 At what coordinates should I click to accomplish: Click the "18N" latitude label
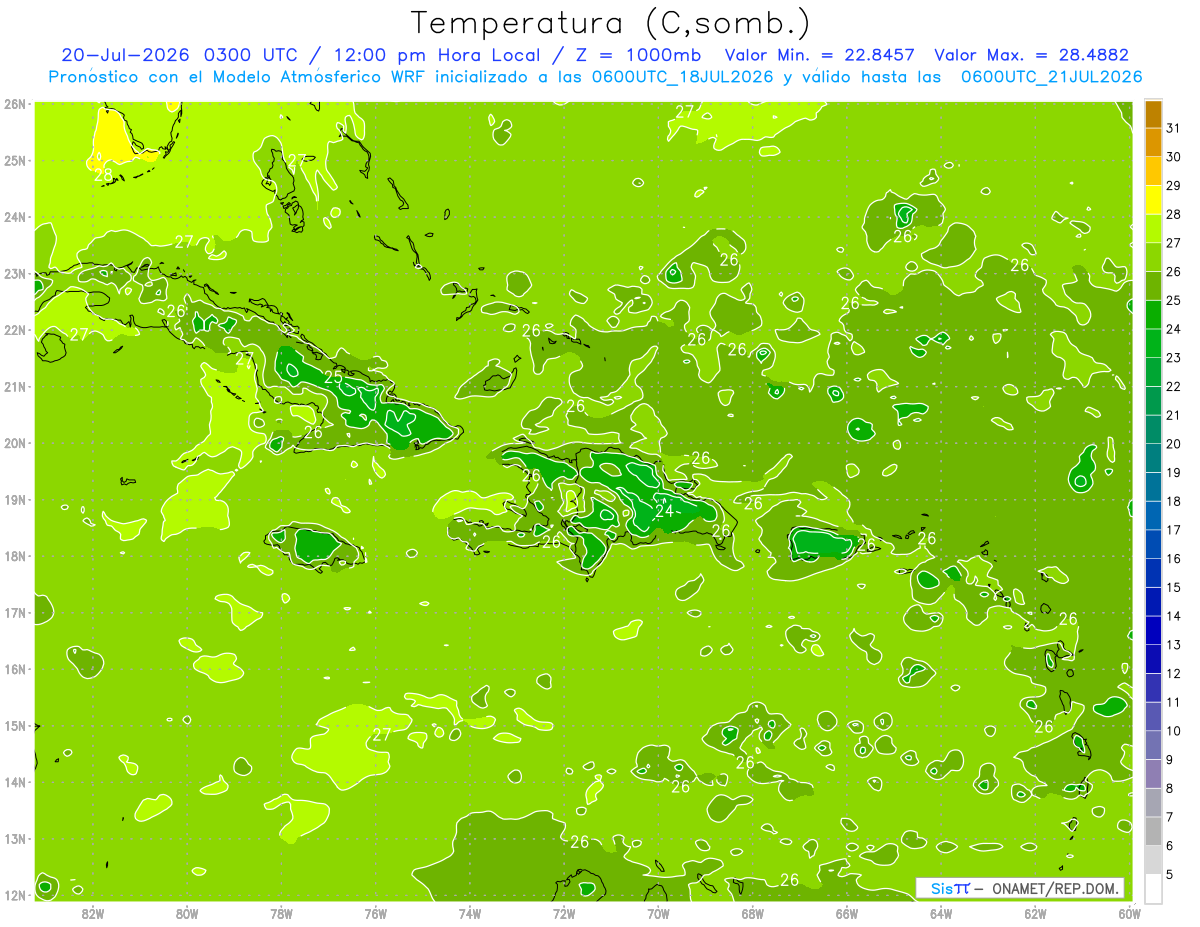click(14, 556)
